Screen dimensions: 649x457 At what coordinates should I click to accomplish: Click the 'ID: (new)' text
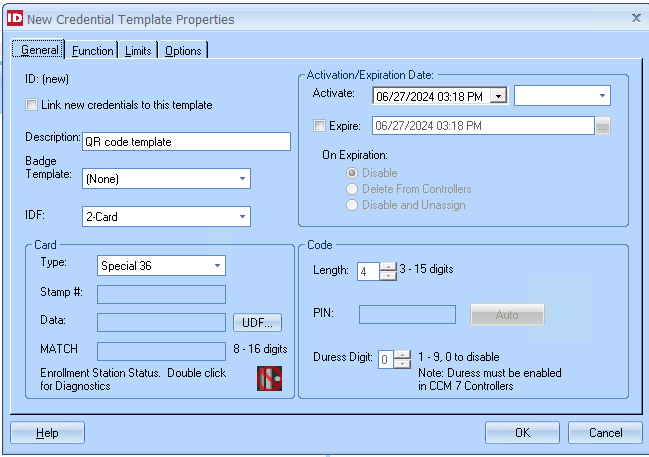[47, 79]
